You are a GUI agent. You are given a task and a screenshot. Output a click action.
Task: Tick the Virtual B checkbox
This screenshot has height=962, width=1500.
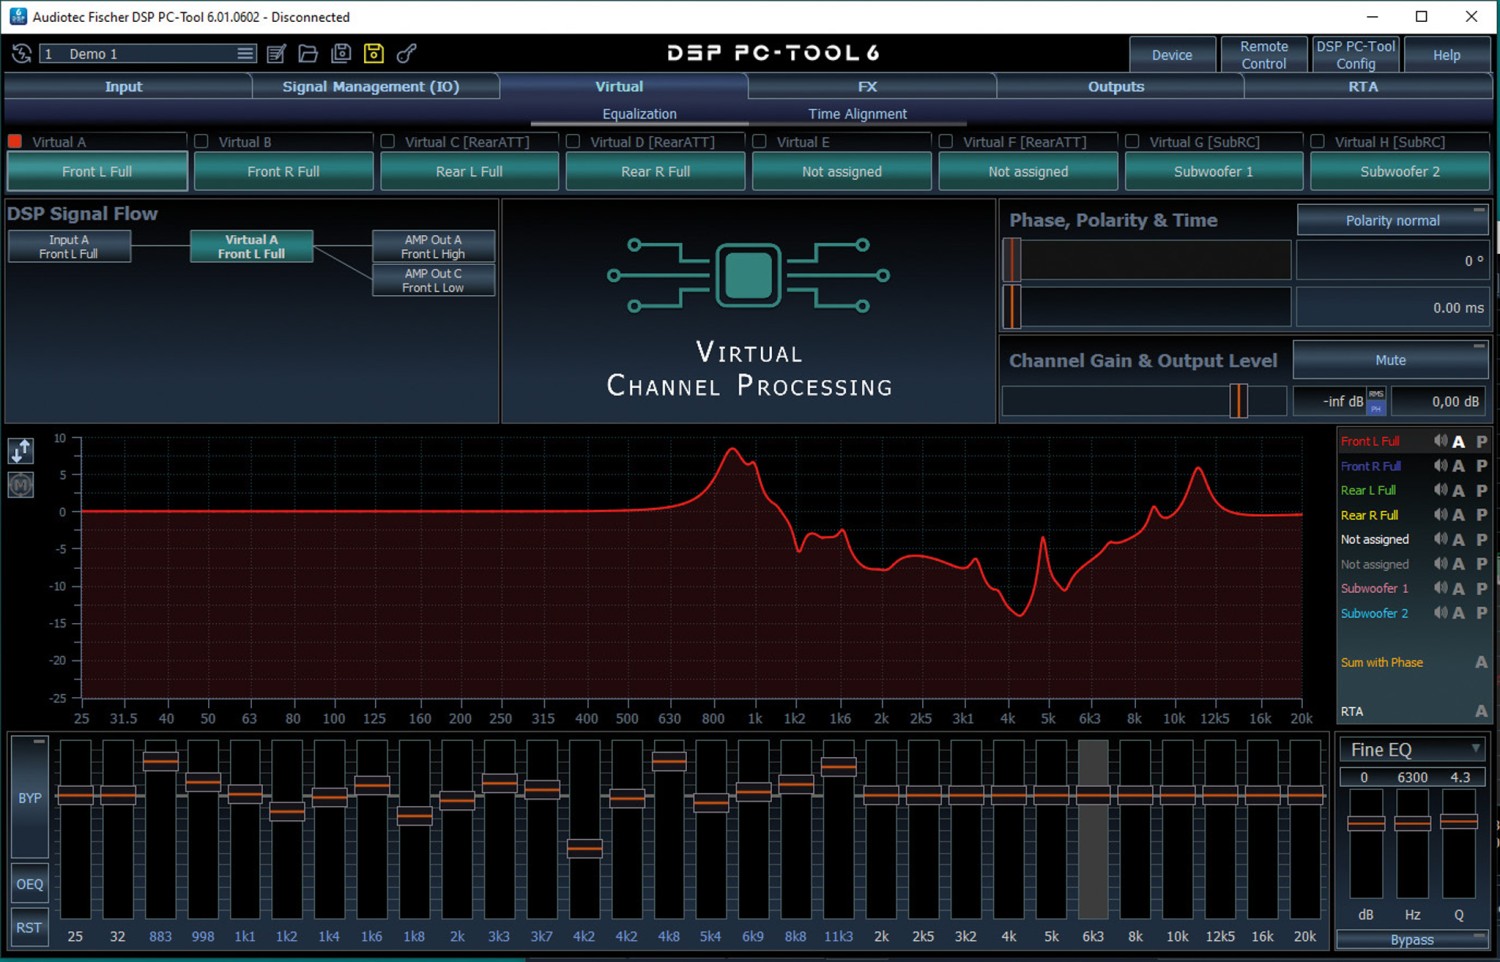[x=201, y=142]
